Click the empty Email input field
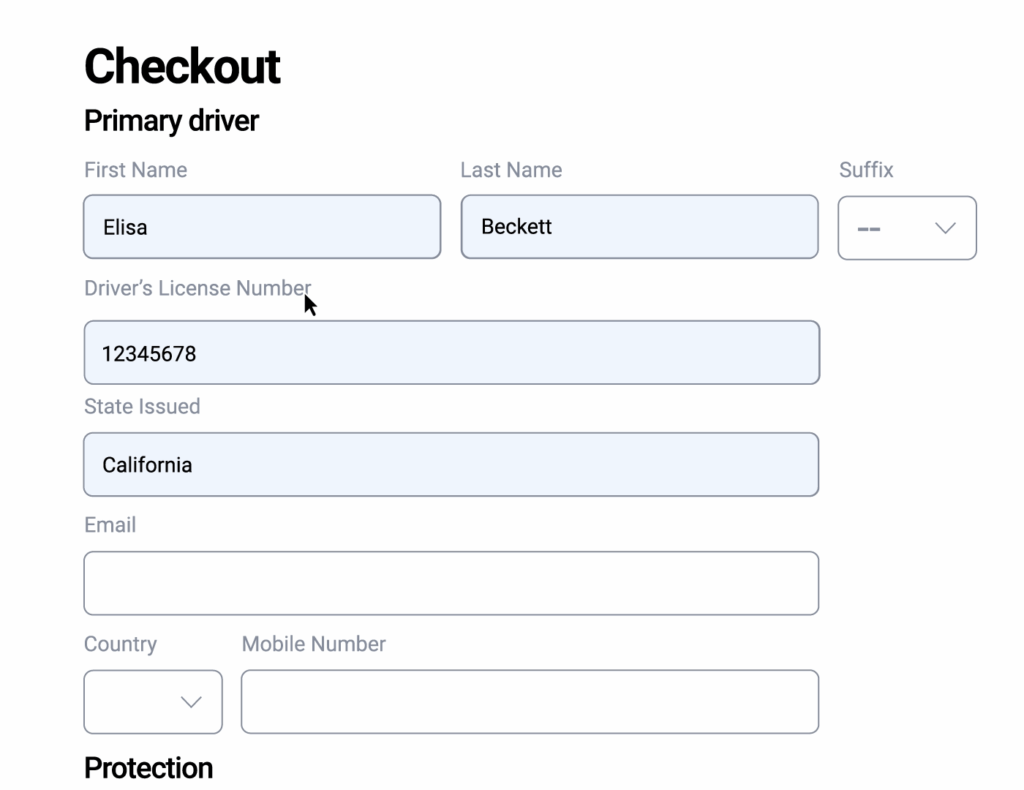This screenshot has height=790, width=1024. pyautogui.click(x=451, y=583)
